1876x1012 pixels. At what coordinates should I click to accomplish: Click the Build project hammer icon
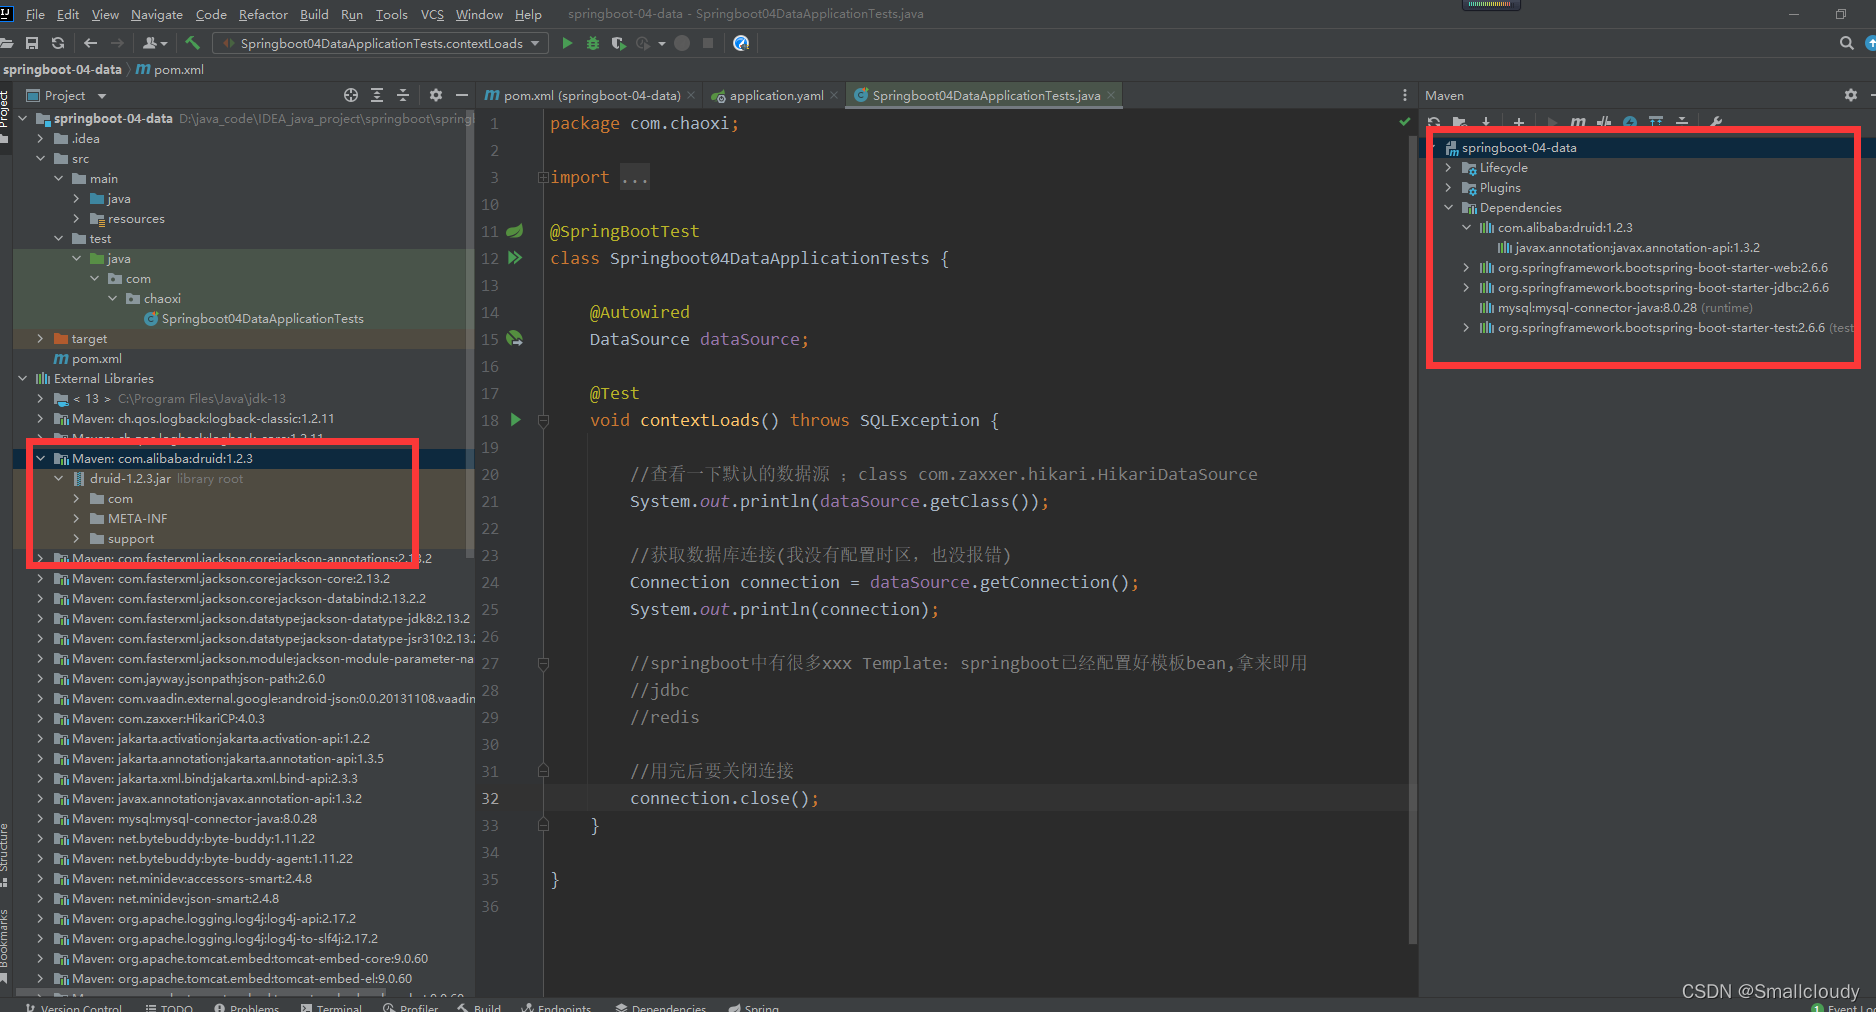[x=192, y=43]
